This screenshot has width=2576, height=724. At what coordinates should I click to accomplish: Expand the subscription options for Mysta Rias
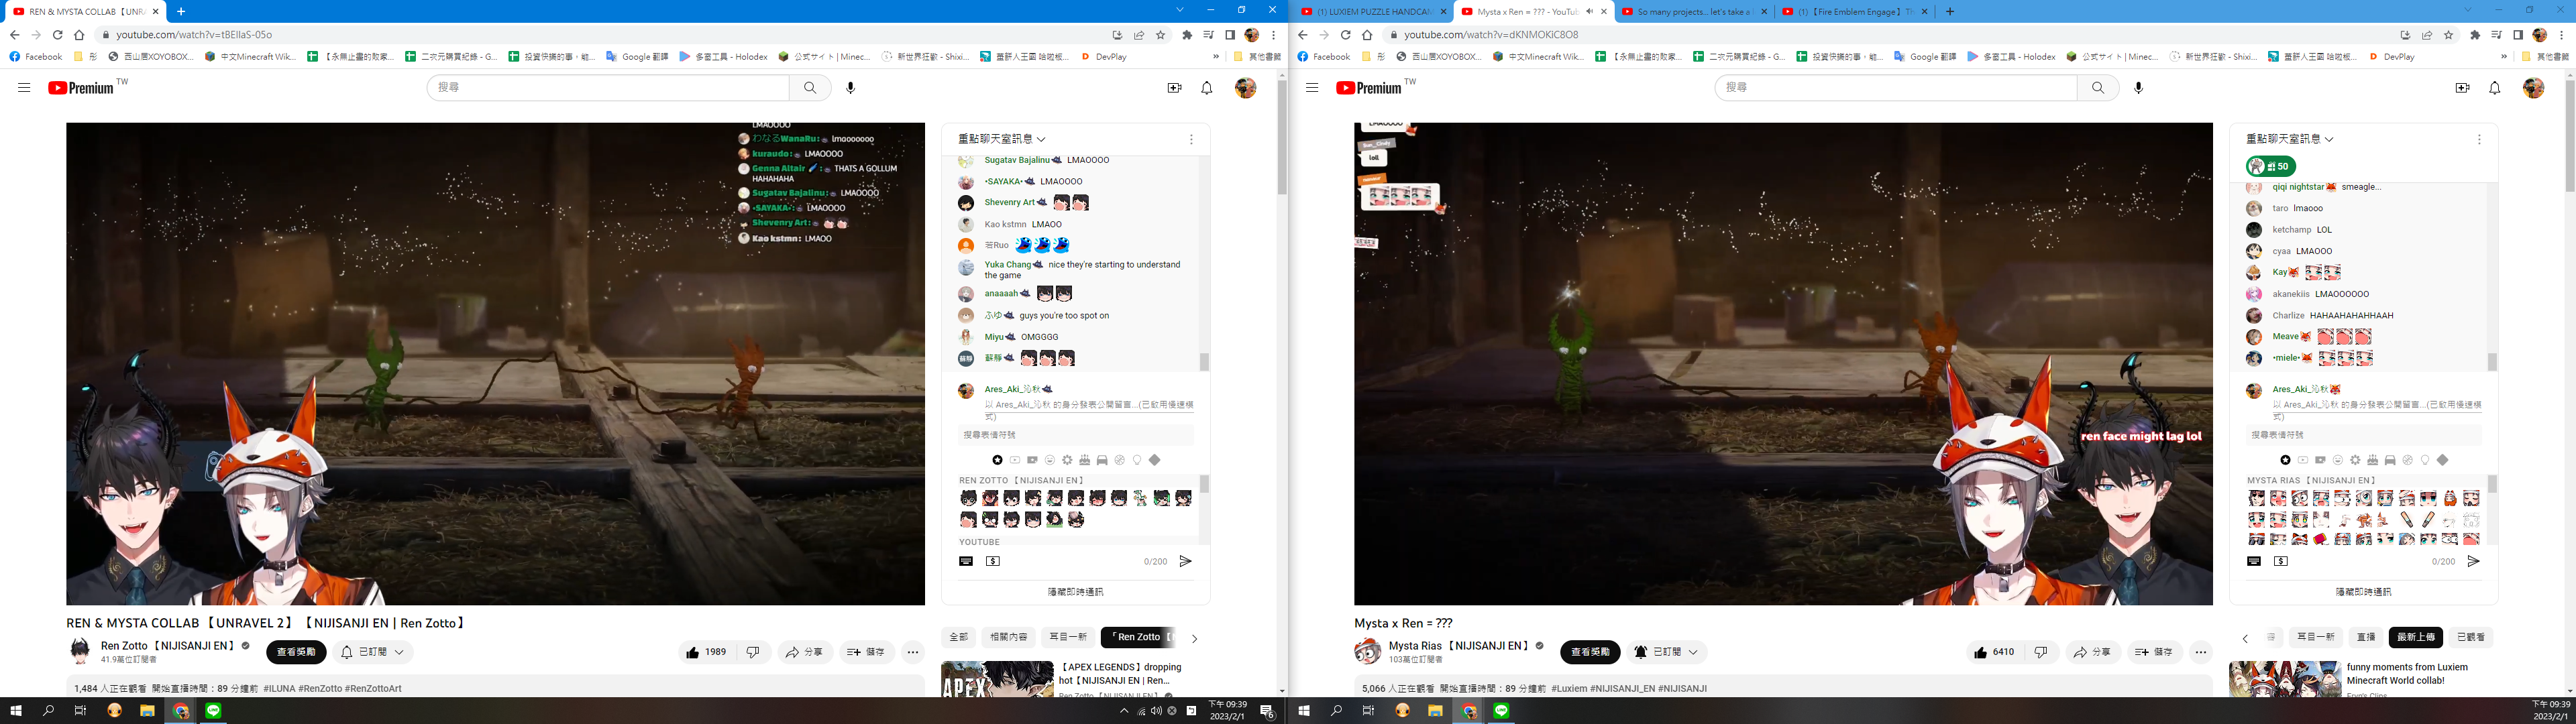(x=1693, y=652)
